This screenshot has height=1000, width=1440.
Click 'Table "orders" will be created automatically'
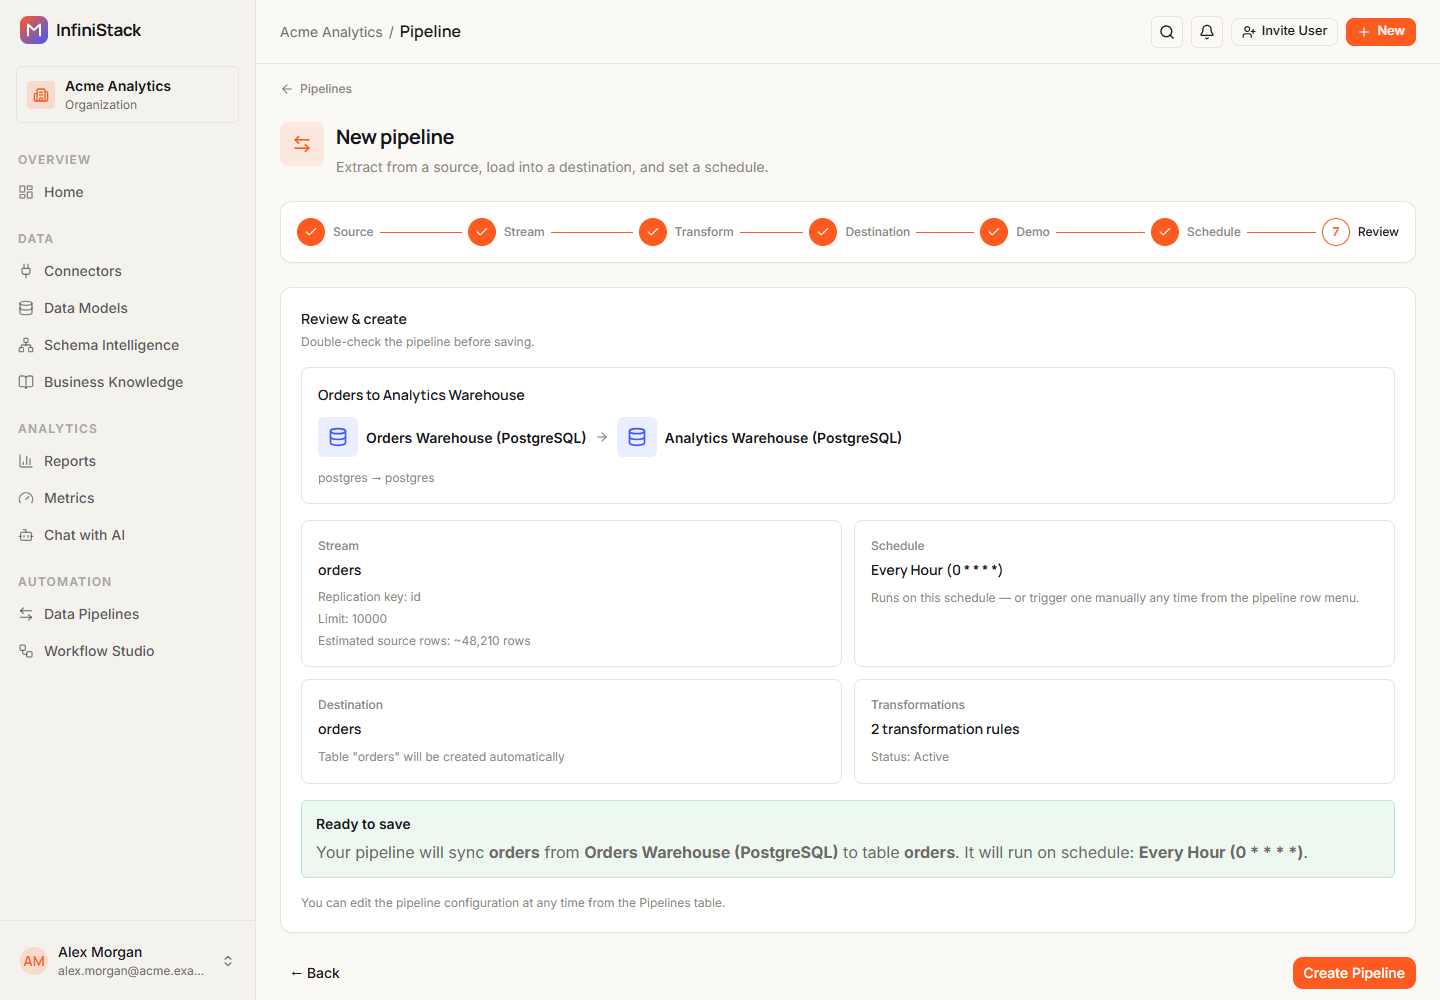click(x=441, y=757)
